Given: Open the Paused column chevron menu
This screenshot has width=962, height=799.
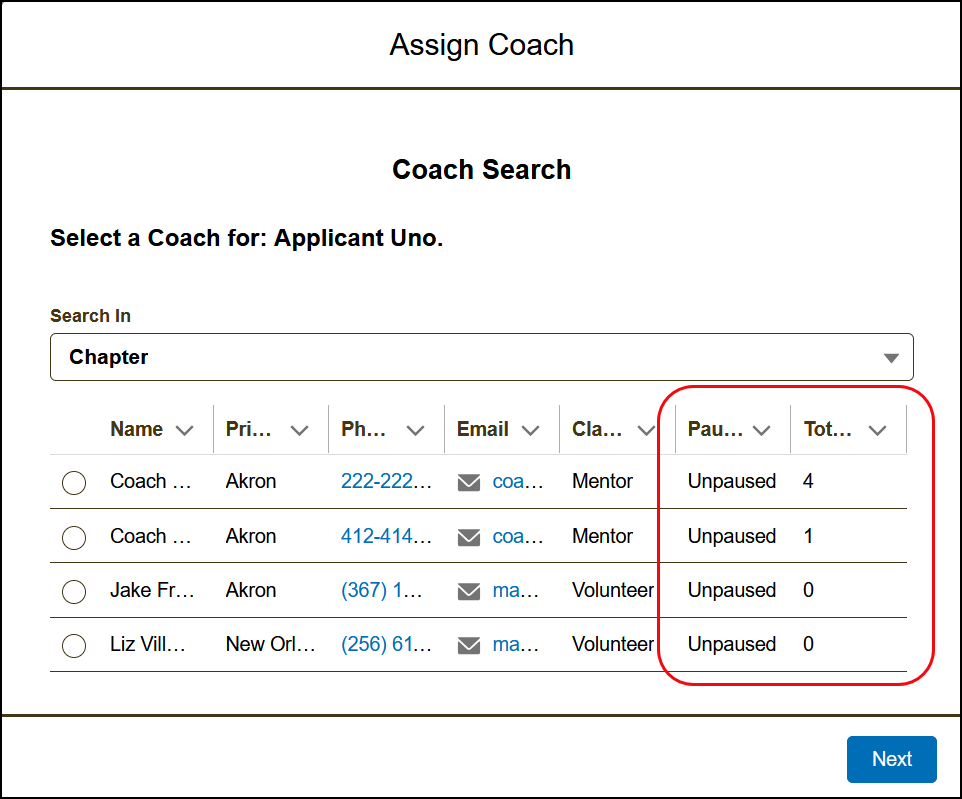Looking at the screenshot, I should pos(762,430).
